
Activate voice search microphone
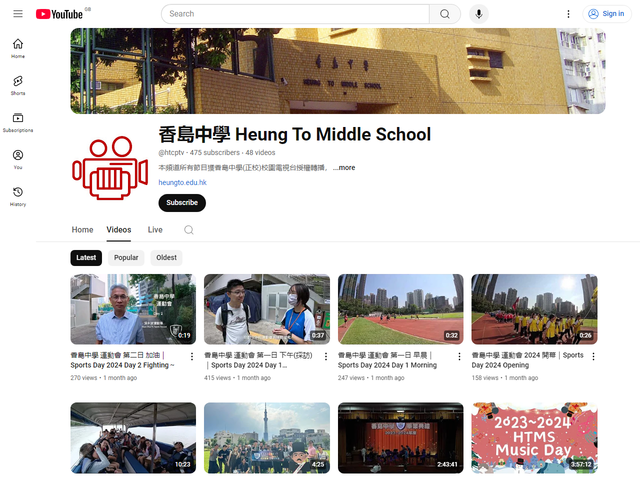pos(479,14)
